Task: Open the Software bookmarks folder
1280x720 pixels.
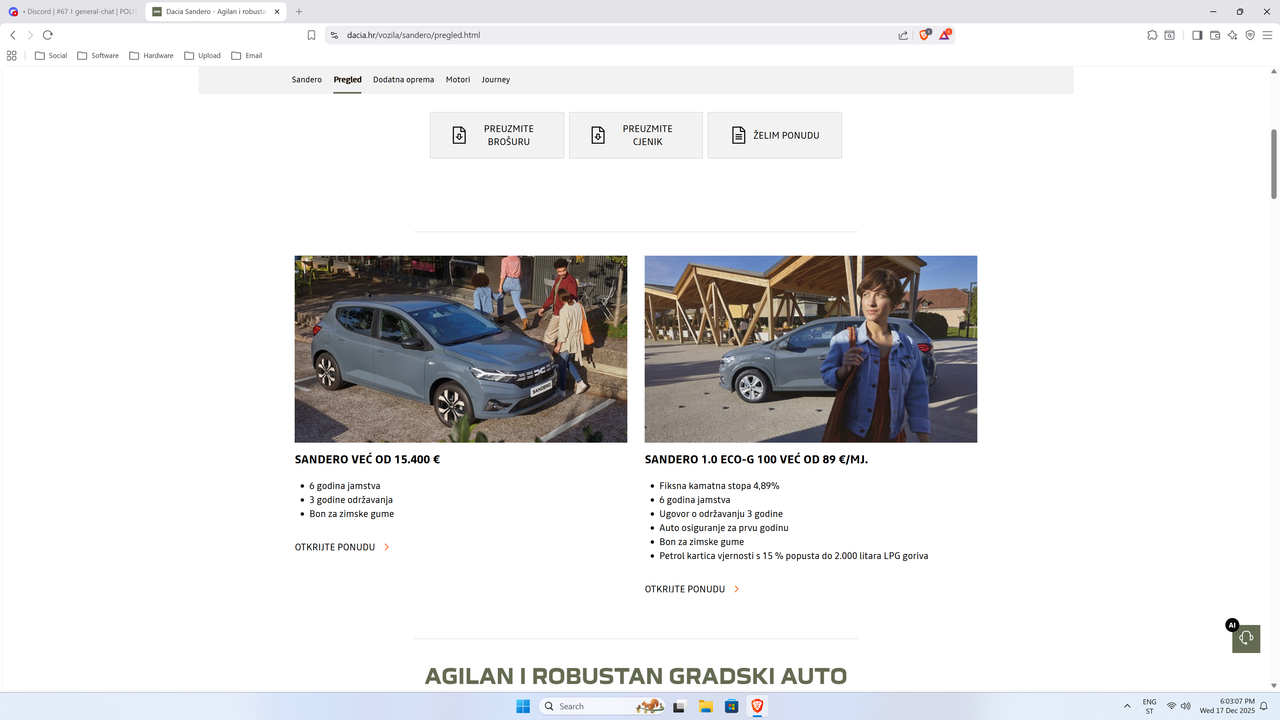Action: pyautogui.click(x=98, y=56)
